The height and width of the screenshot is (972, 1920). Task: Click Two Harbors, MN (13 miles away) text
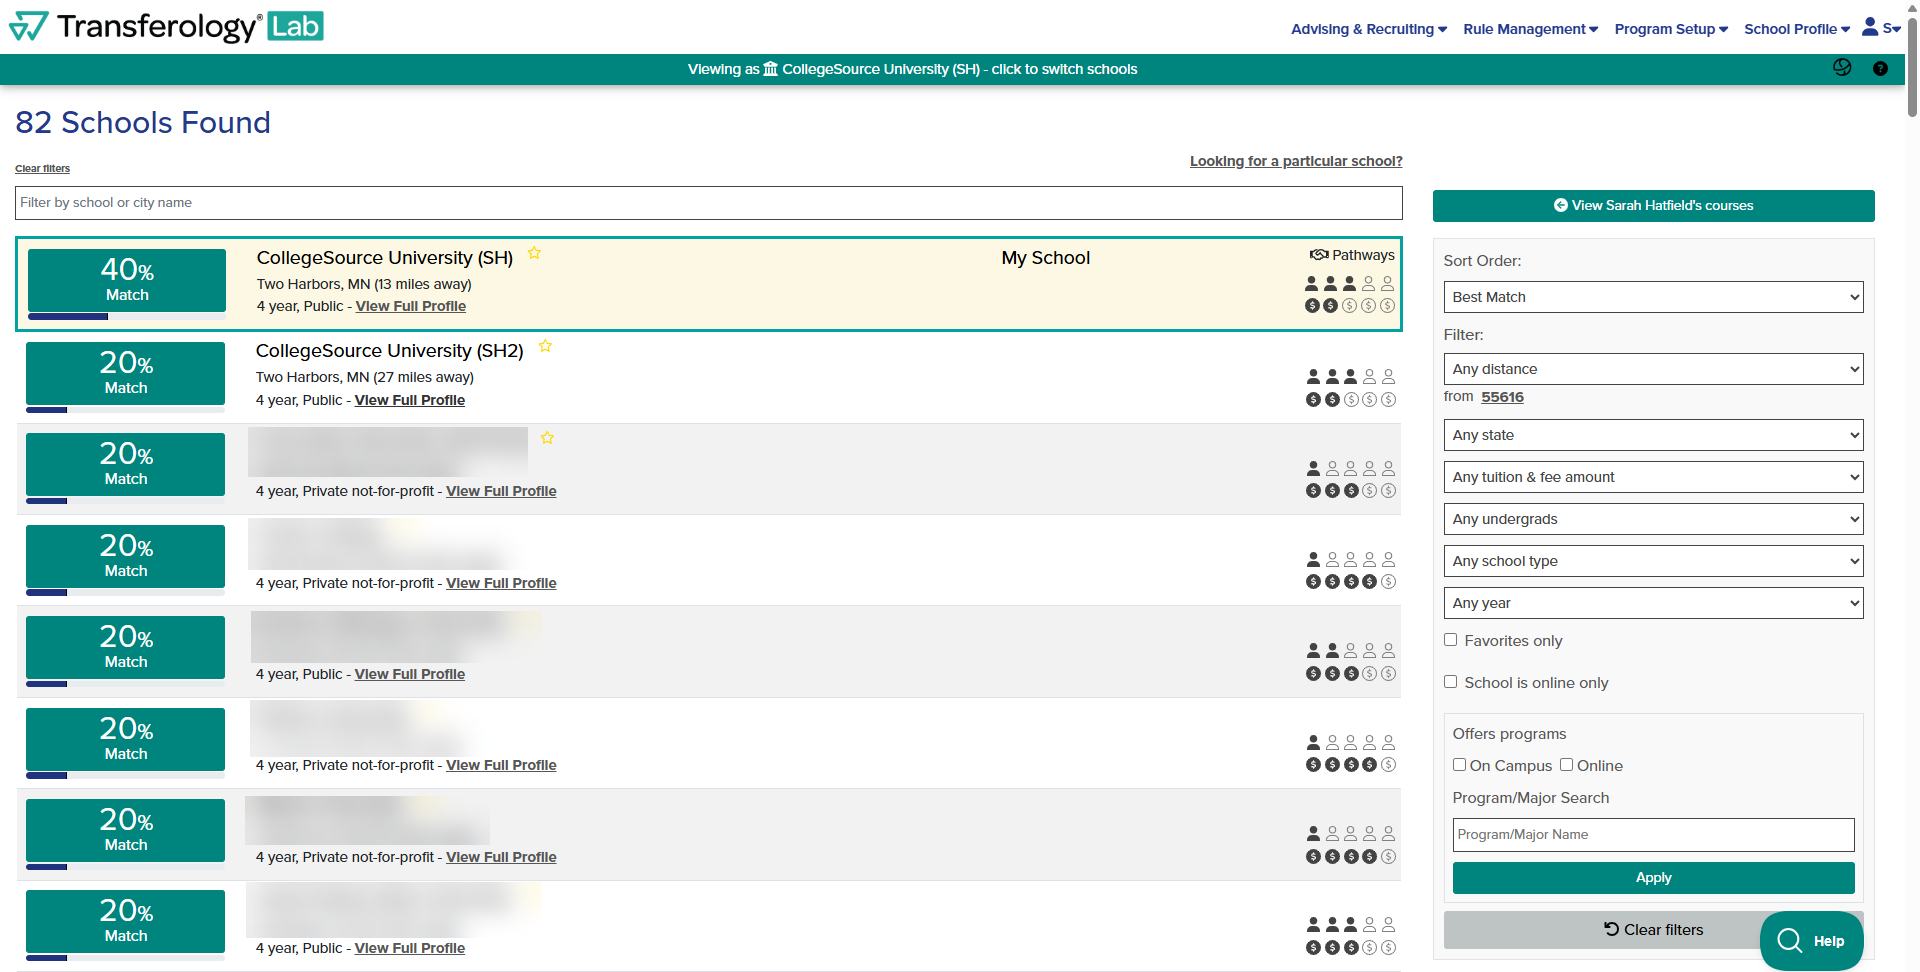pos(364,284)
